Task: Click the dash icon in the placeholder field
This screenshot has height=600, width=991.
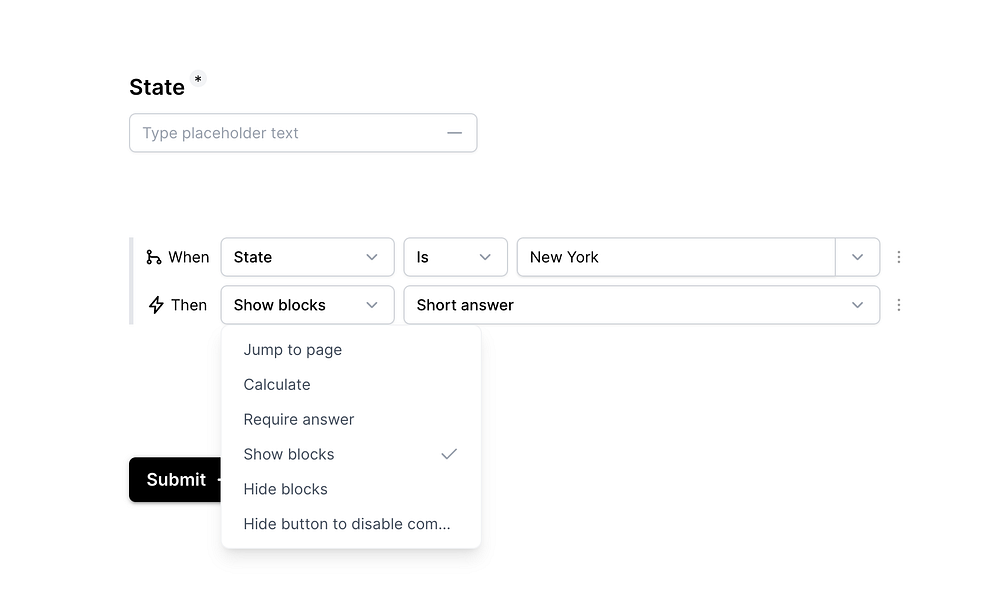Action: [x=454, y=132]
